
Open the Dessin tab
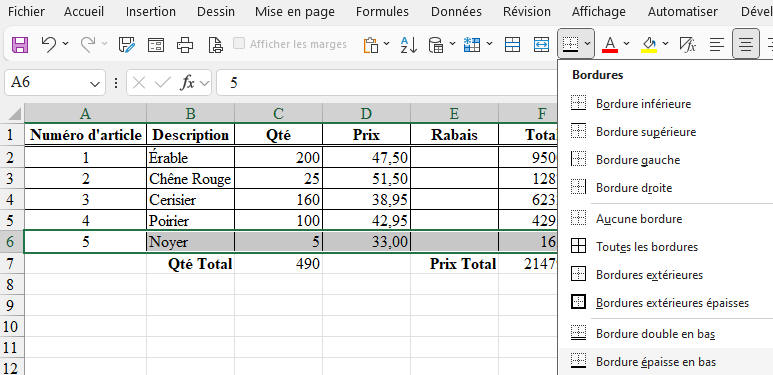click(x=216, y=12)
